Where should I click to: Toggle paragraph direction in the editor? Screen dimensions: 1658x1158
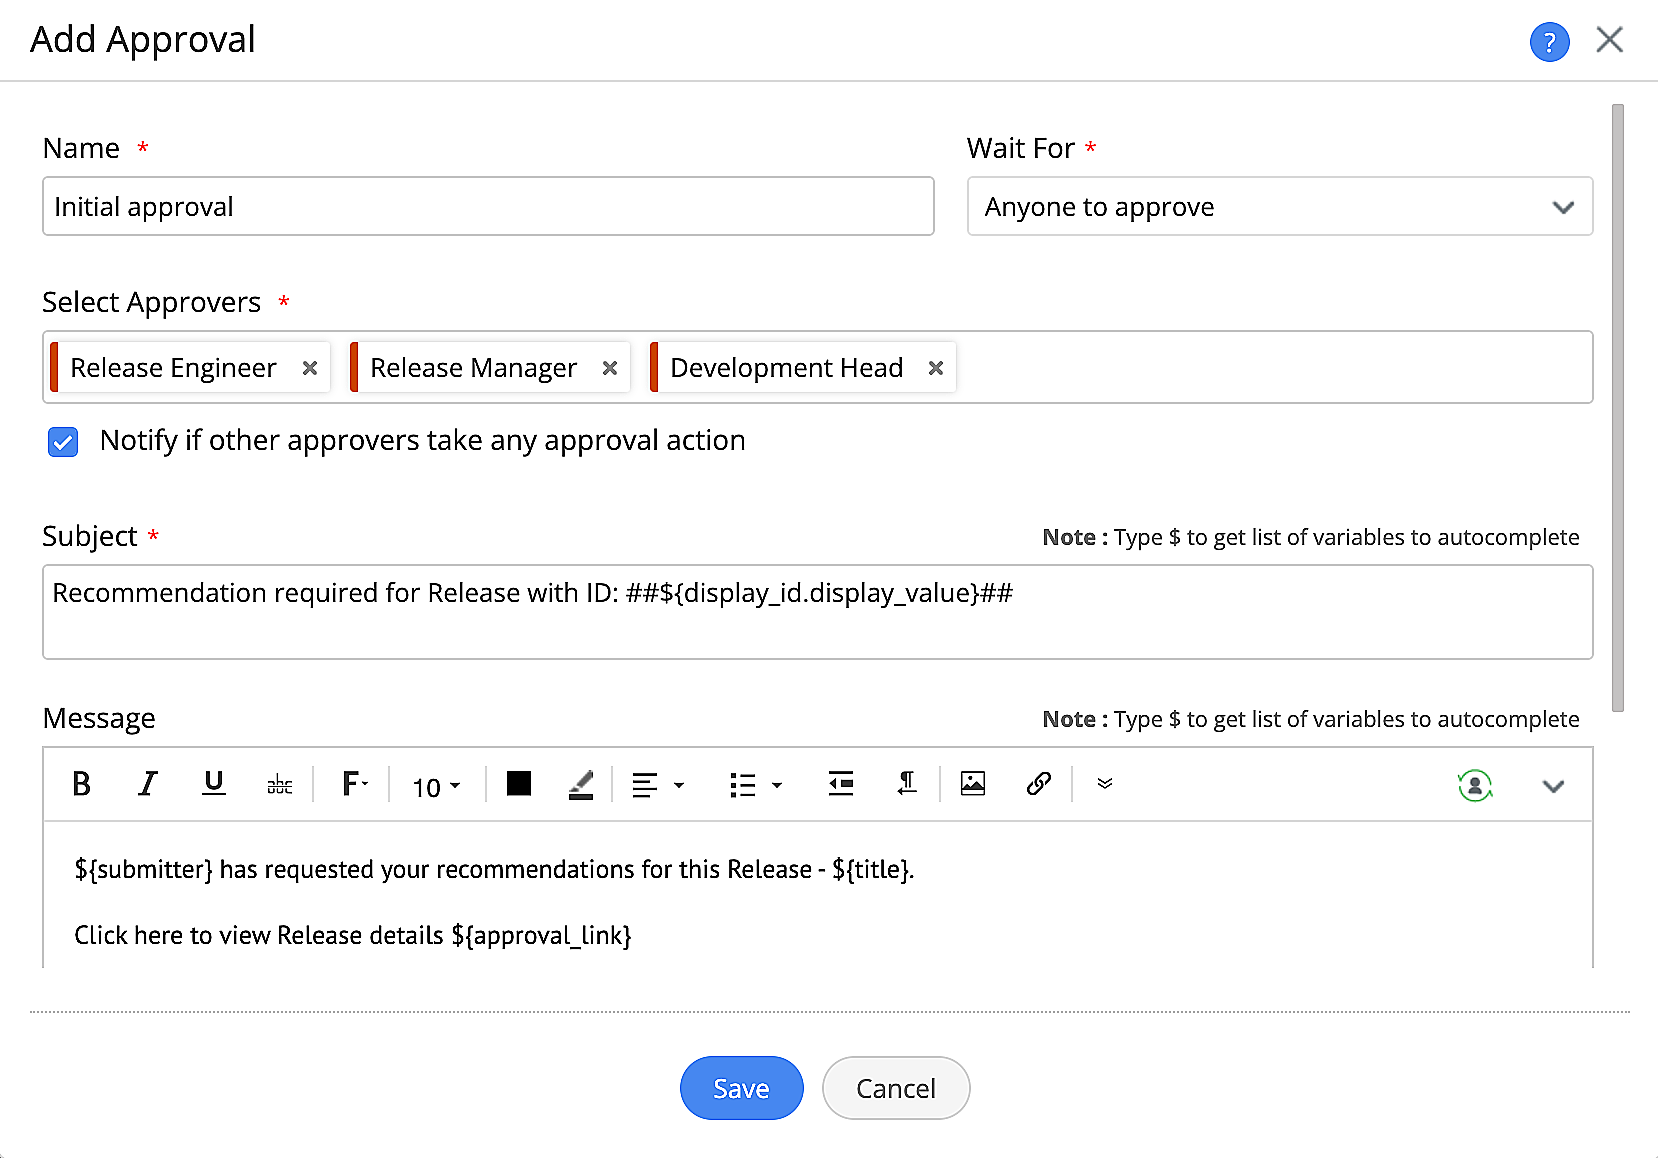[906, 784]
